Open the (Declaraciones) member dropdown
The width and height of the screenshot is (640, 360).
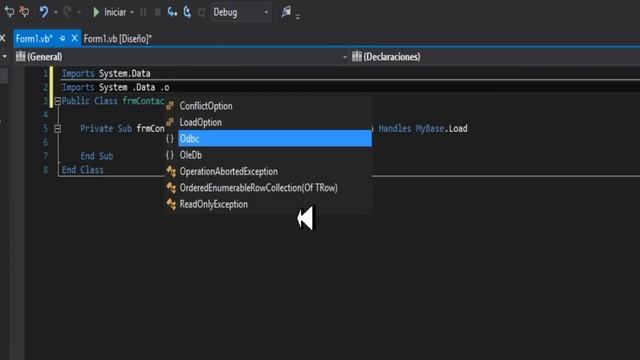pyautogui.click(x=495, y=57)
